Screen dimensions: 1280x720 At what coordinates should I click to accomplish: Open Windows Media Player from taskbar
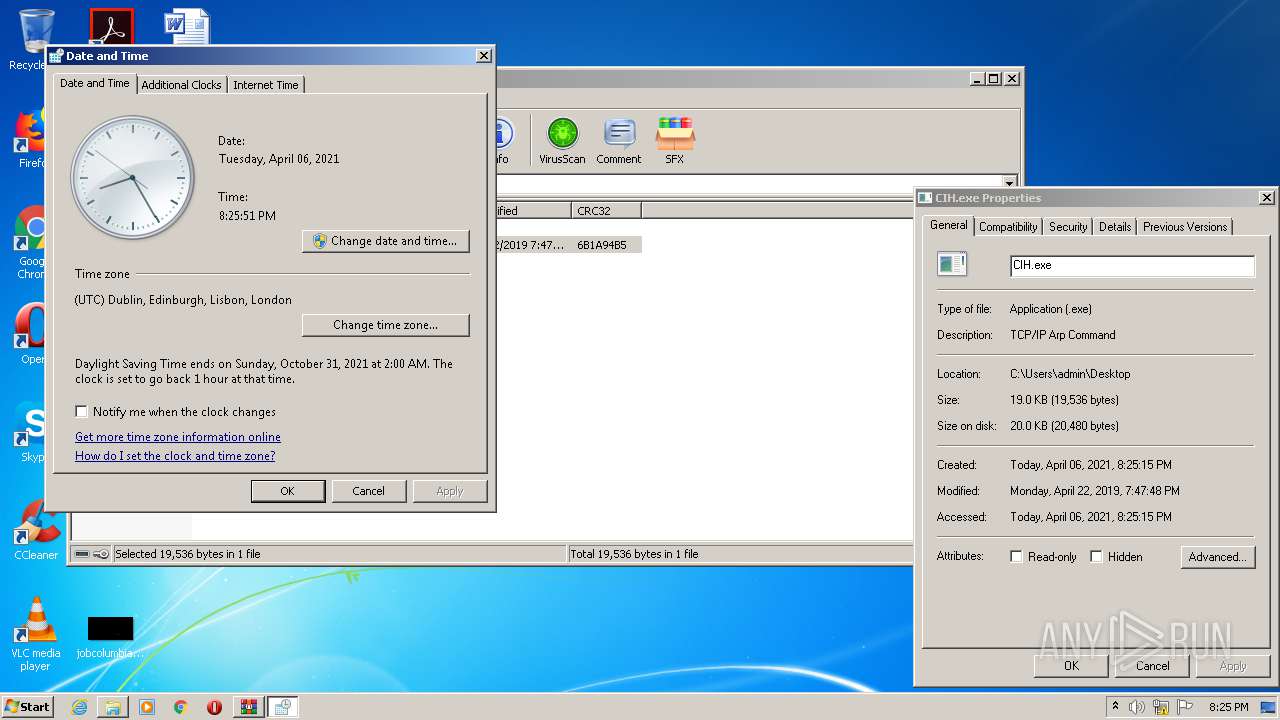tap(147, 707)
